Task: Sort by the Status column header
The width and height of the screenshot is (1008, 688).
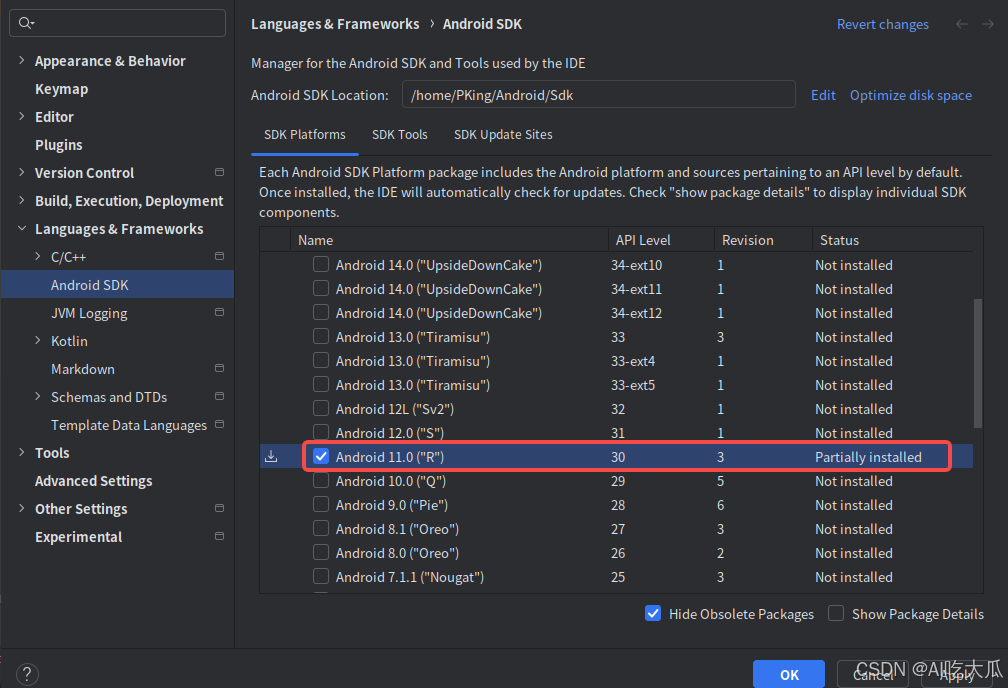Action: tap(892, 240)
